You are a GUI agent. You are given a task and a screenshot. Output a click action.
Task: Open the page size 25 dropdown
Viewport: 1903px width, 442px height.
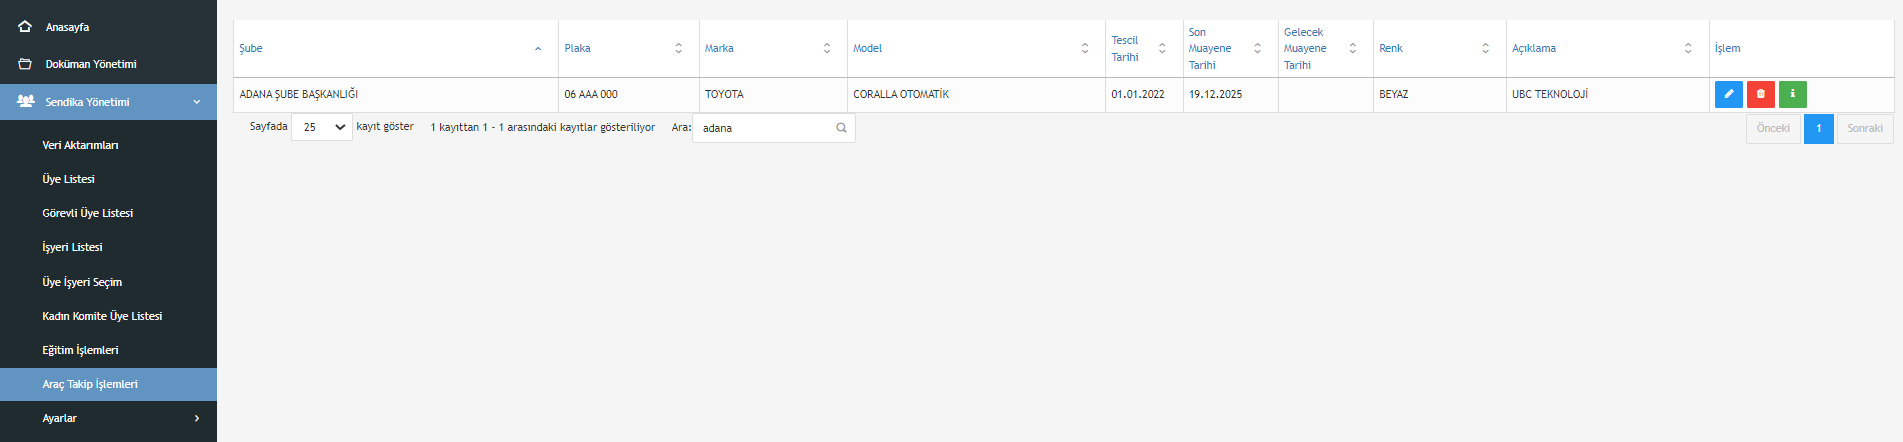coord(322,127)
